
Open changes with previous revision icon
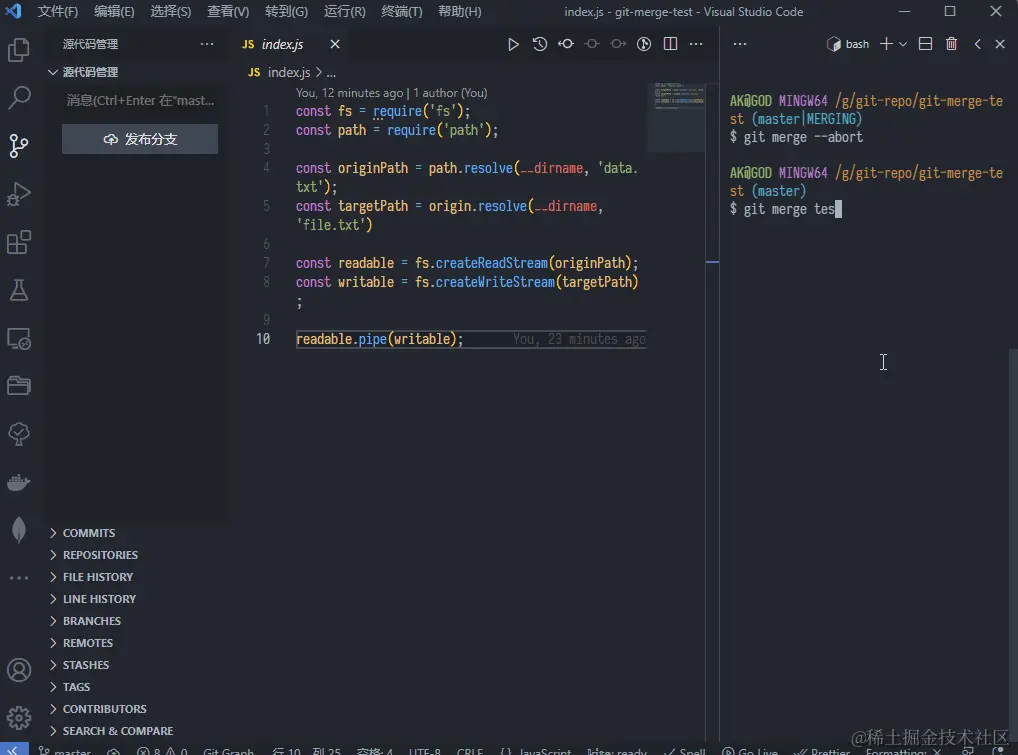(566, 44)
